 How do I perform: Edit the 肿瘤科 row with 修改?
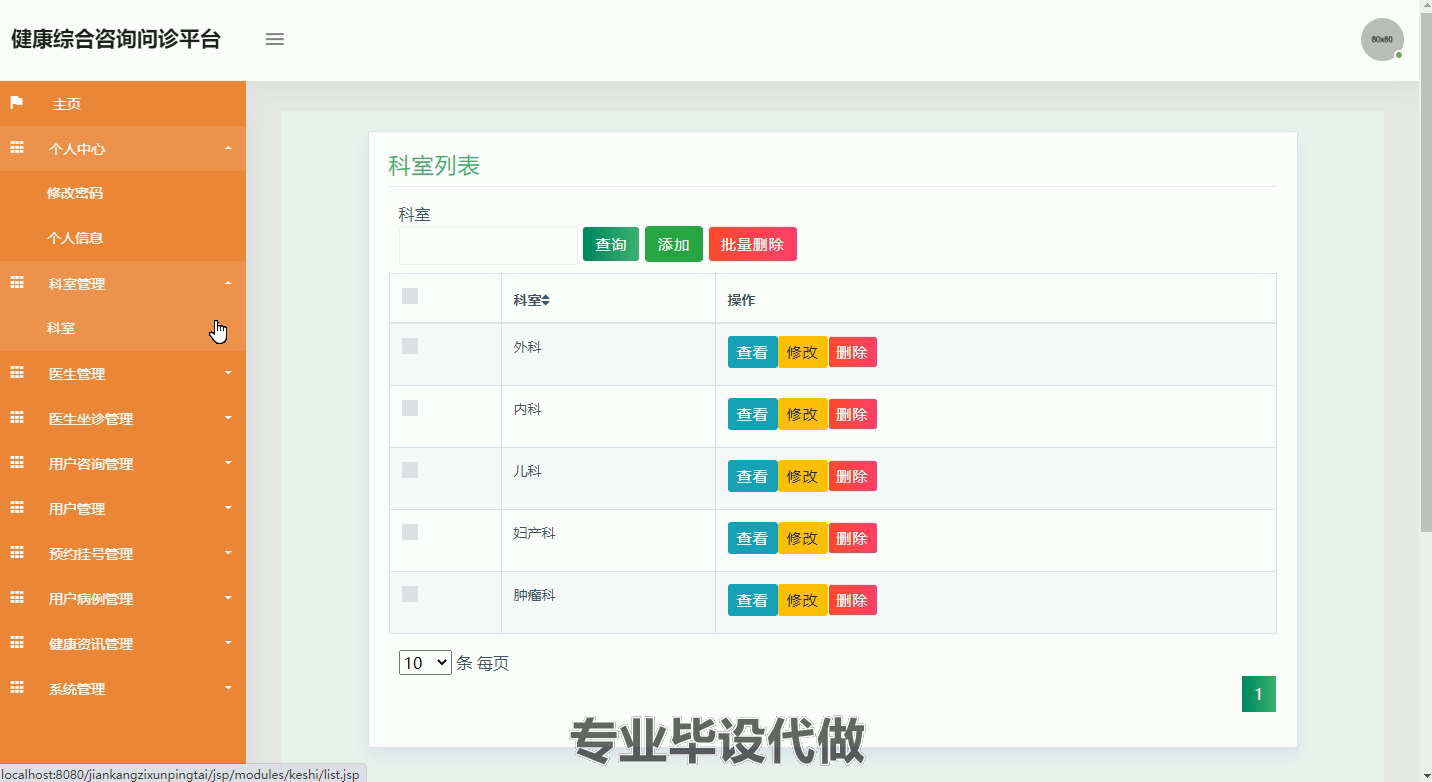point(802,600)
